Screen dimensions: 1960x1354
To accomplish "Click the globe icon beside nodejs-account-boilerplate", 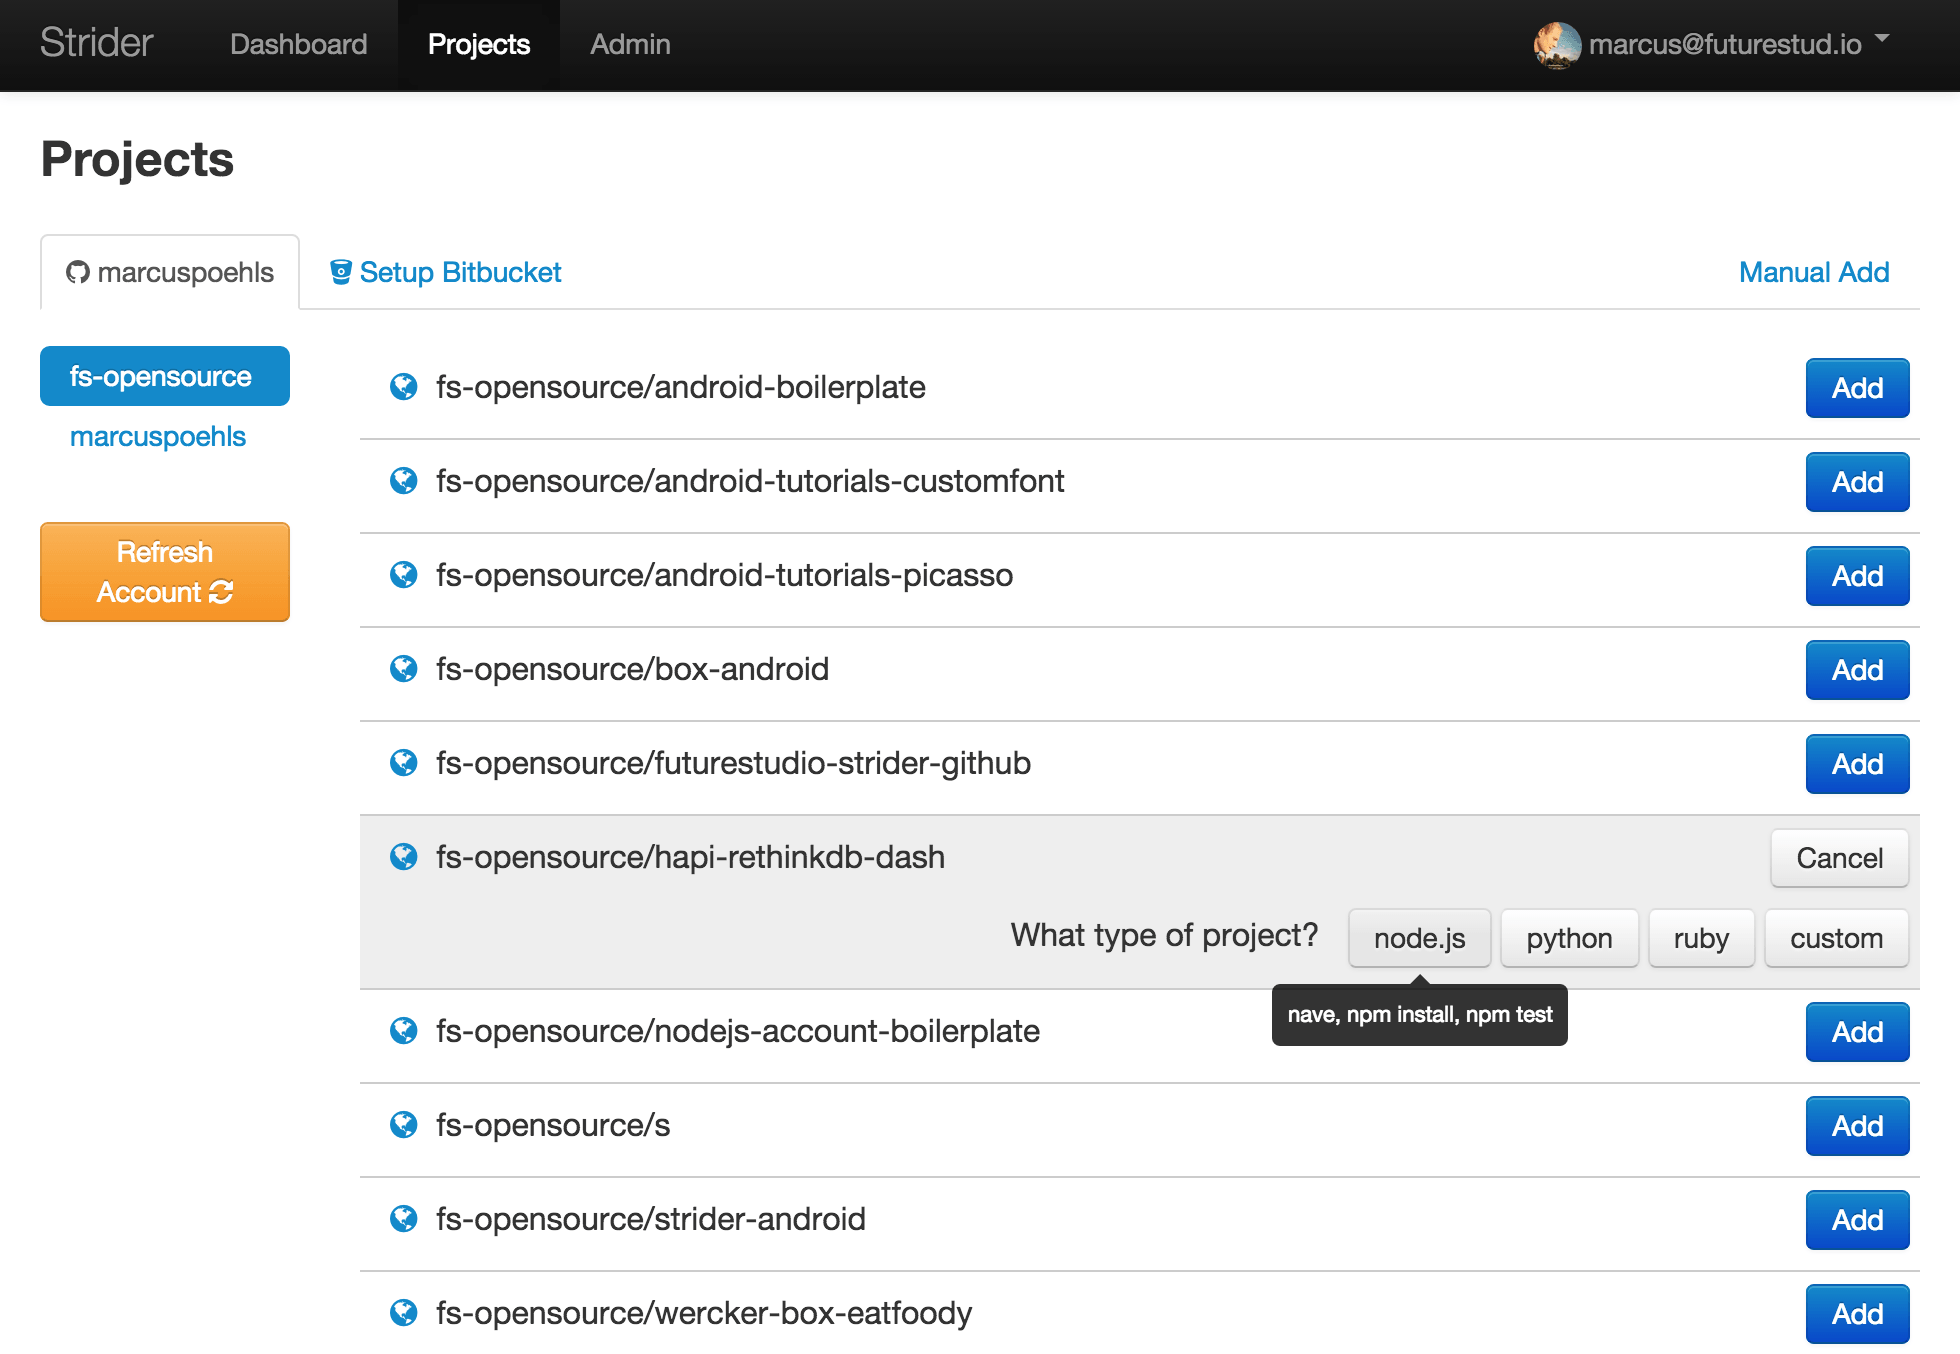I will tap(404, 1031).
